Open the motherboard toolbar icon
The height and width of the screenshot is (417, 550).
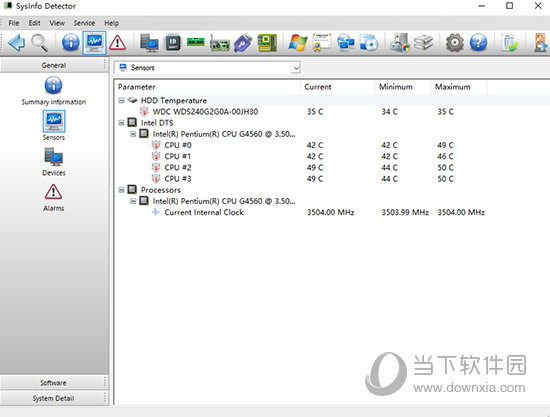coord(267,43)
